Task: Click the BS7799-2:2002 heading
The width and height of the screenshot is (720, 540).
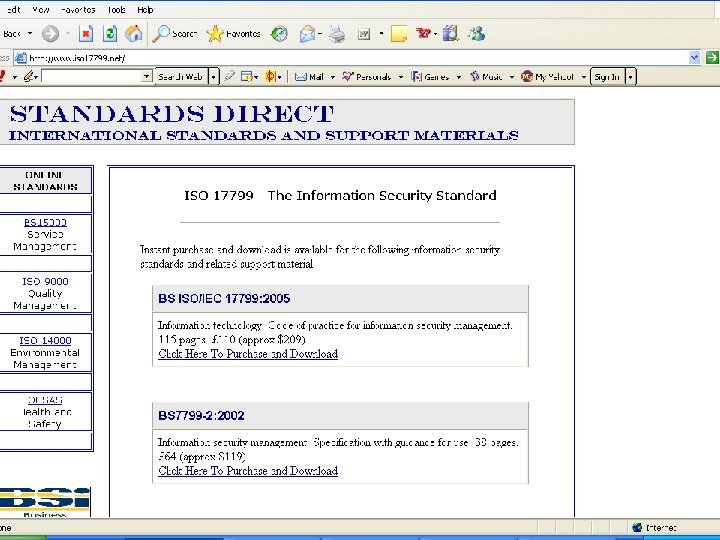Action: [x=201, y=416]
